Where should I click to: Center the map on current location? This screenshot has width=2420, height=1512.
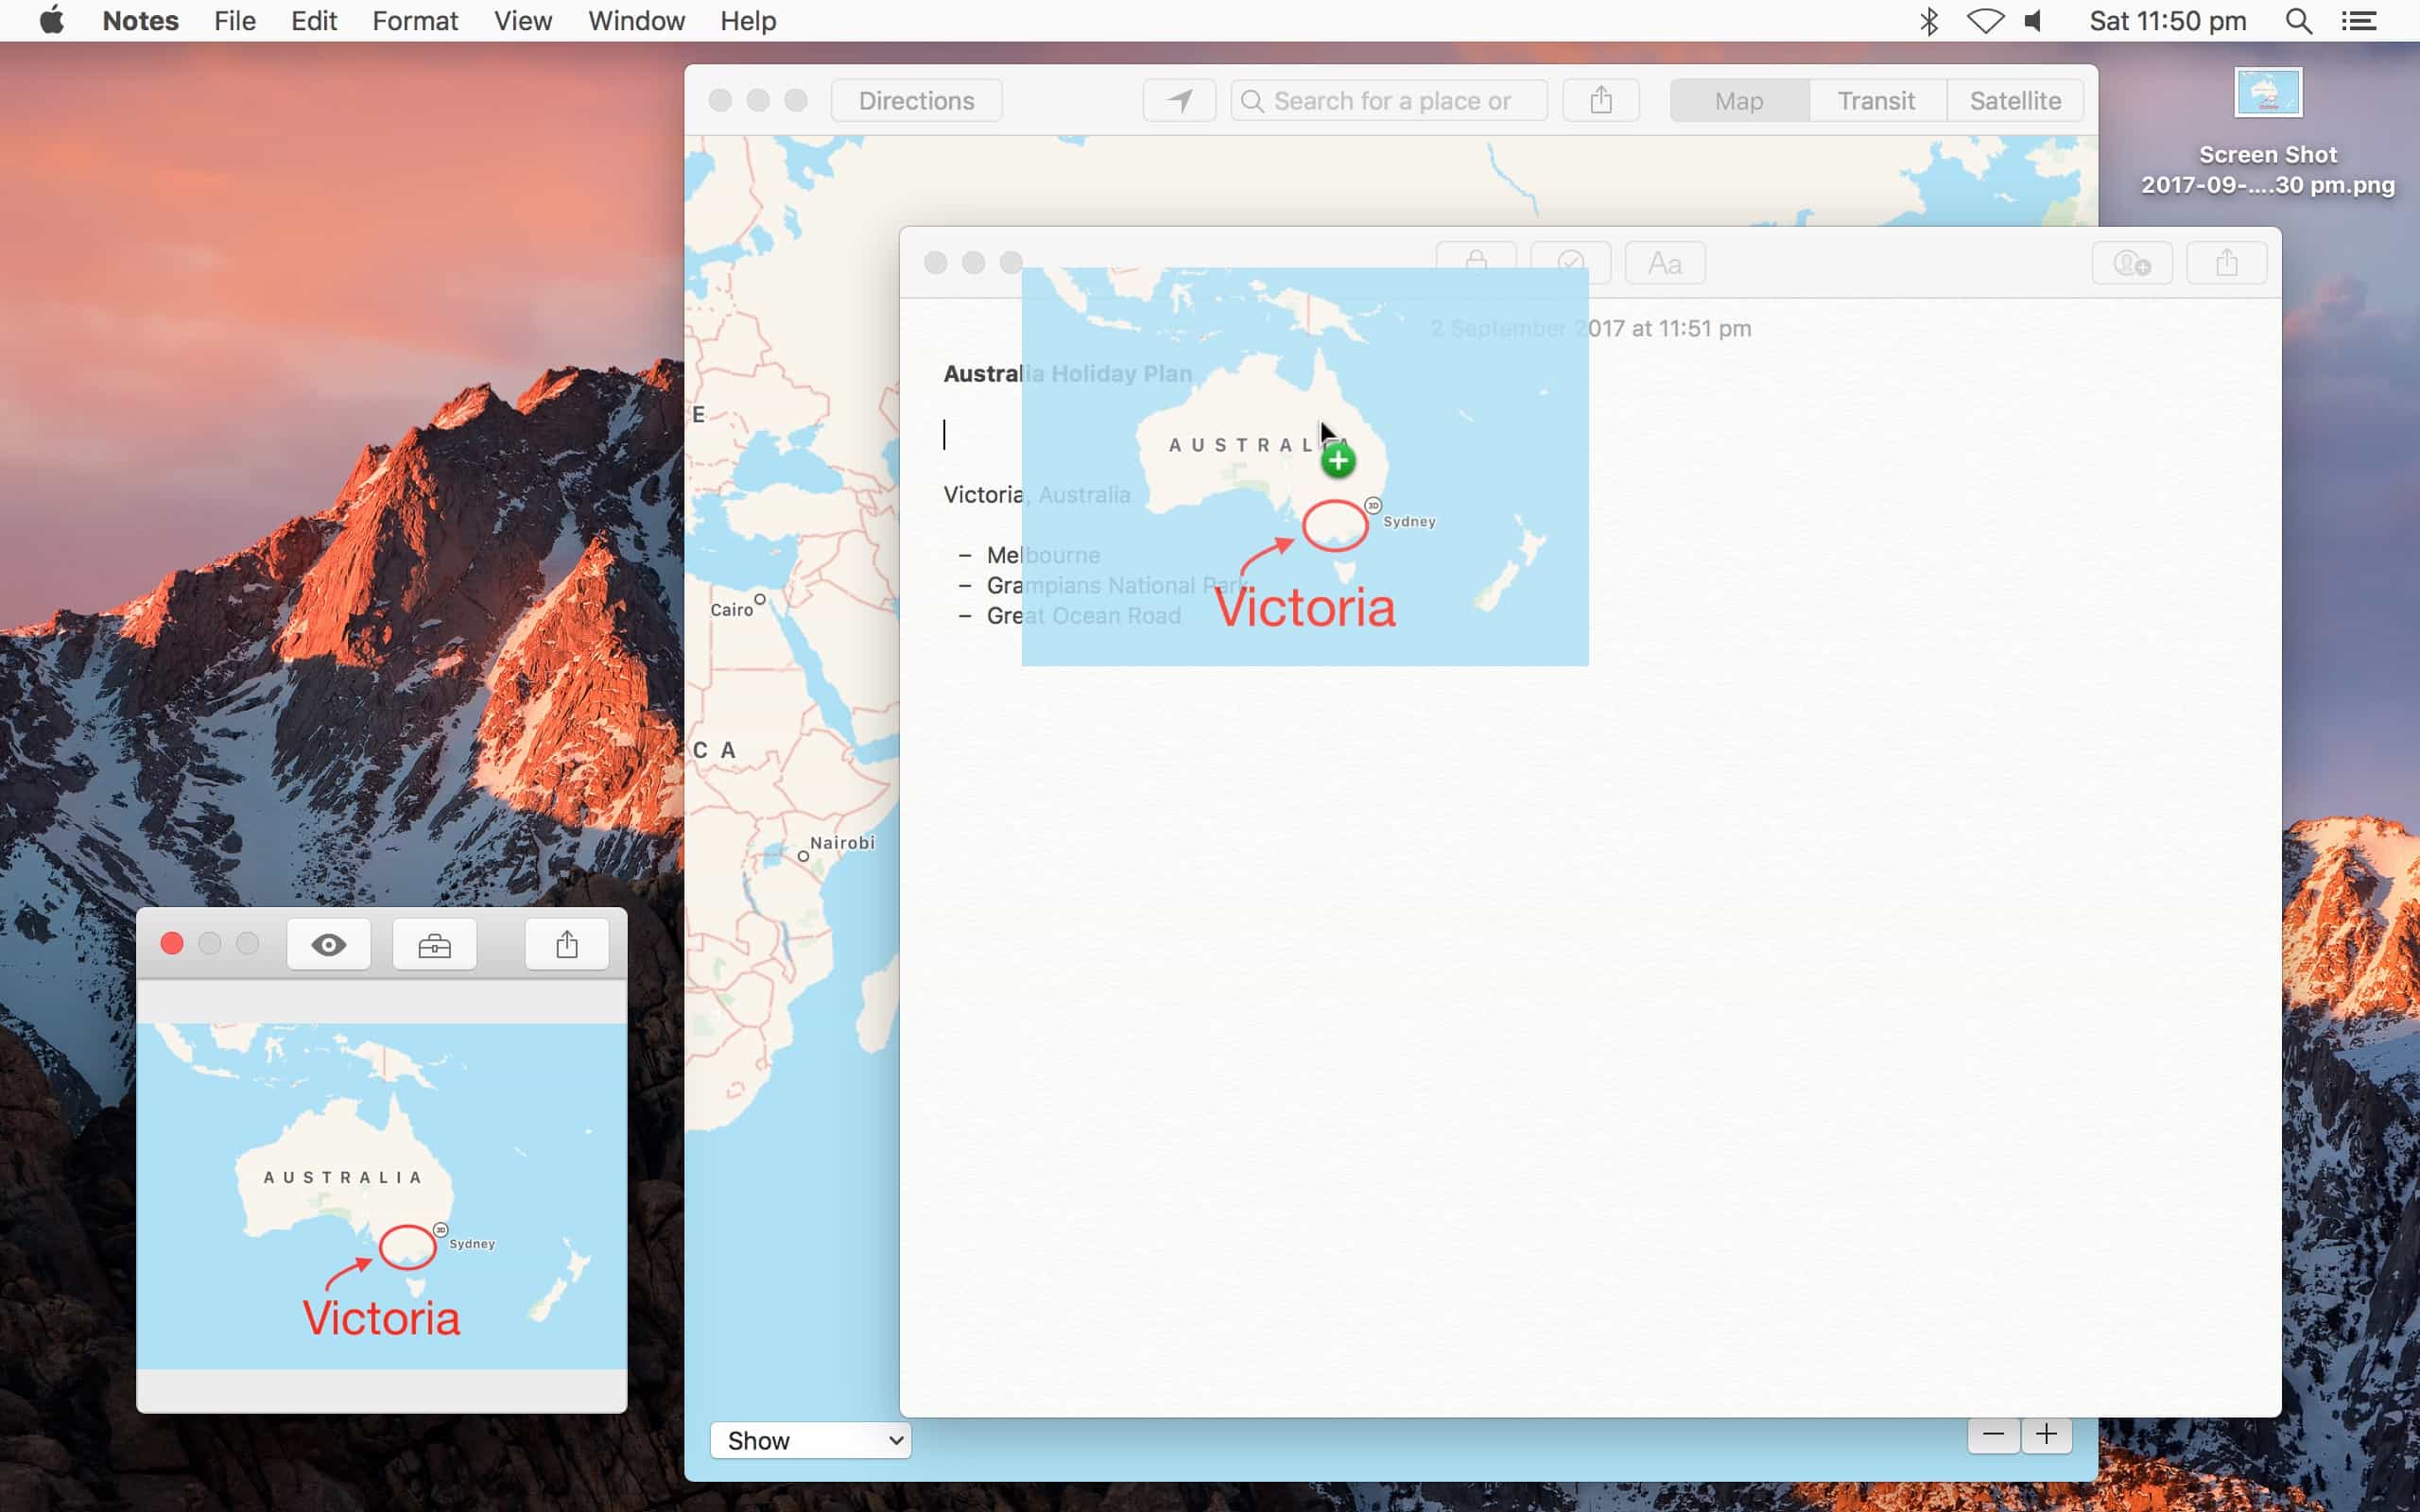coord(1179,99)
